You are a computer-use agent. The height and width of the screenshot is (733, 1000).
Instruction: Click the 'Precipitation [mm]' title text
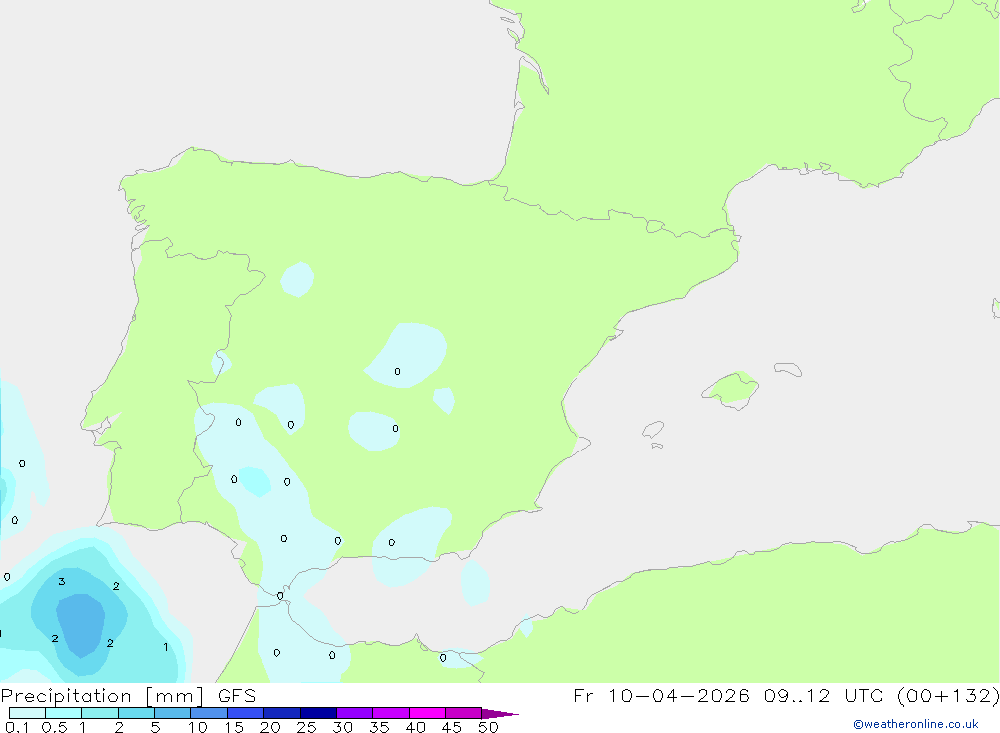point(102,696)
